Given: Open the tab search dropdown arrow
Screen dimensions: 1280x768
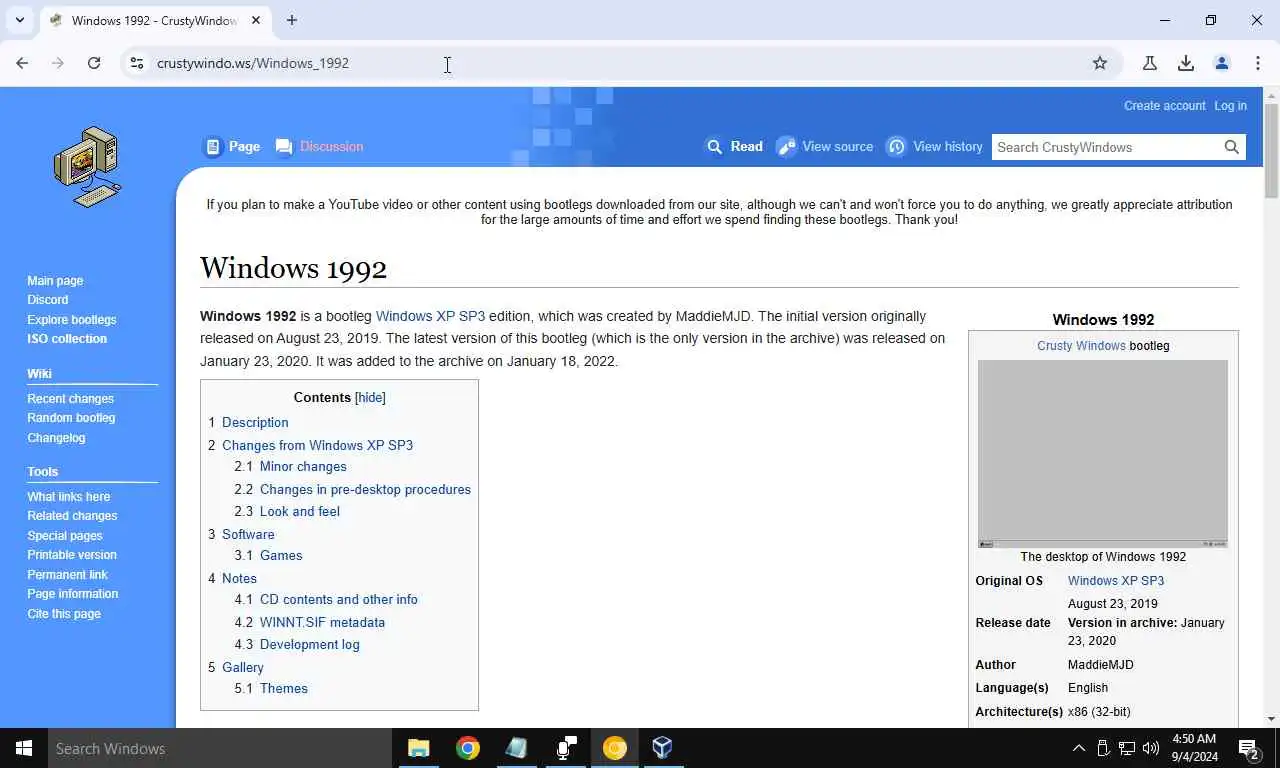Looking at the screenshot, I should coord(19,20).
